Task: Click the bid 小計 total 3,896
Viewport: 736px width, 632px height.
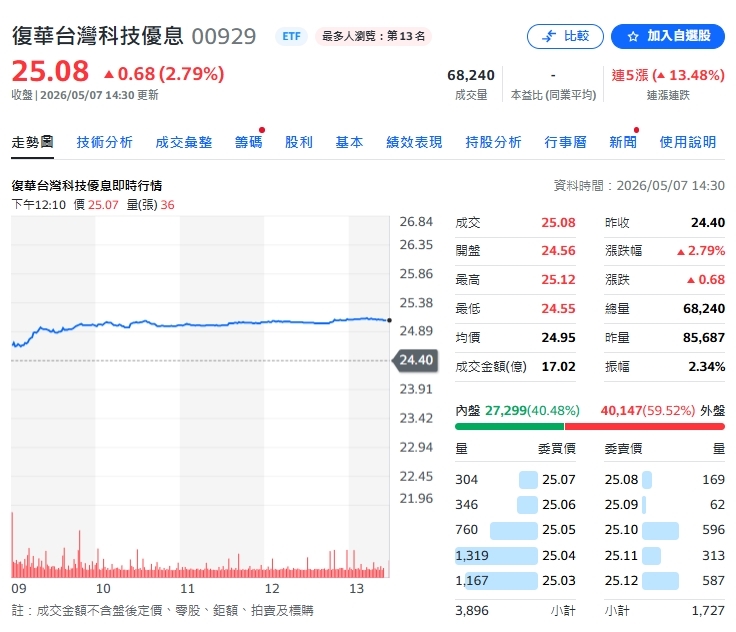Action: [x=472, y=610]
